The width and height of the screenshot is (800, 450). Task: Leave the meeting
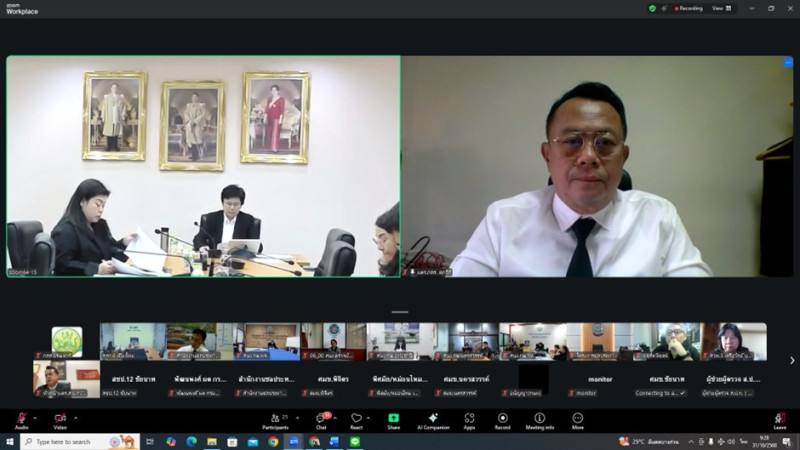(779, 419)
